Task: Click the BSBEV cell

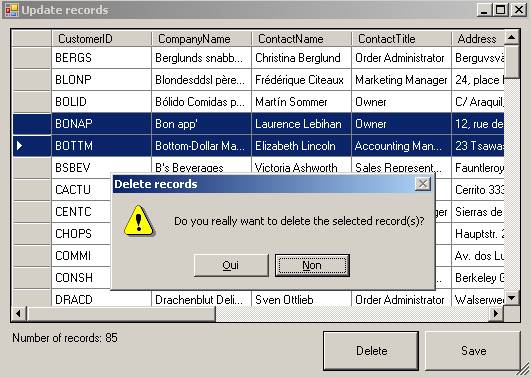Action: (102, 168)
